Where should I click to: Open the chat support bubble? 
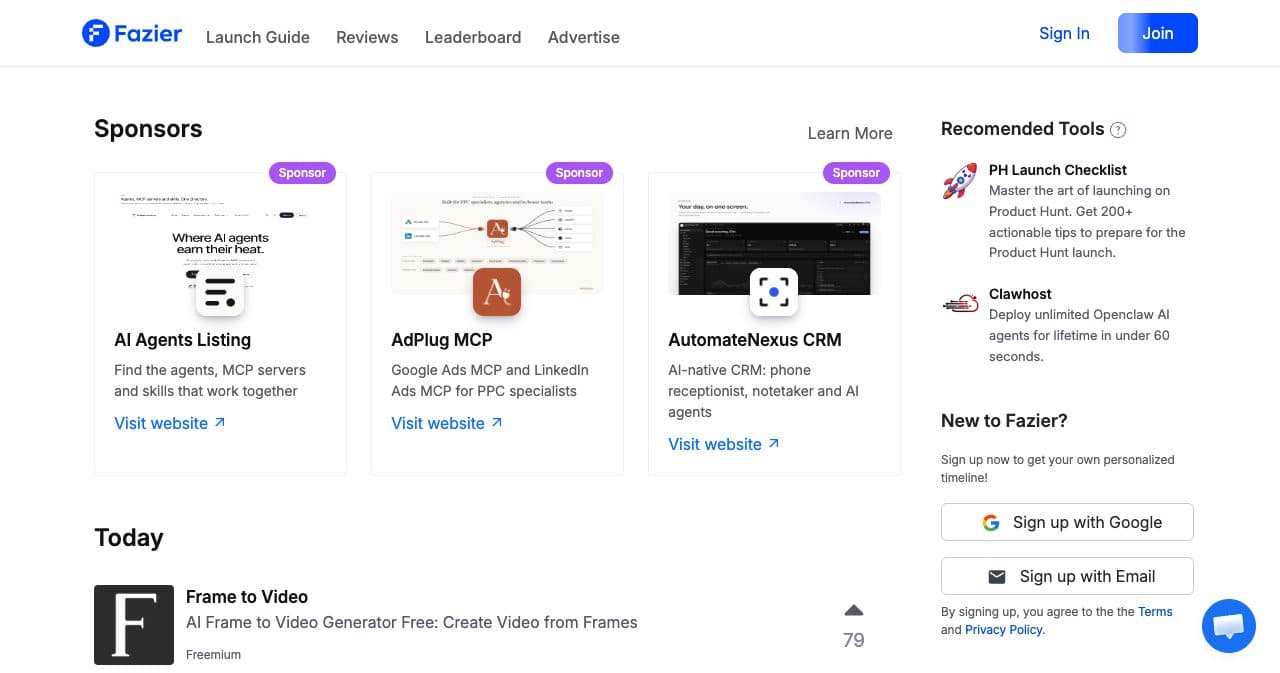[x=1228, y=626]
